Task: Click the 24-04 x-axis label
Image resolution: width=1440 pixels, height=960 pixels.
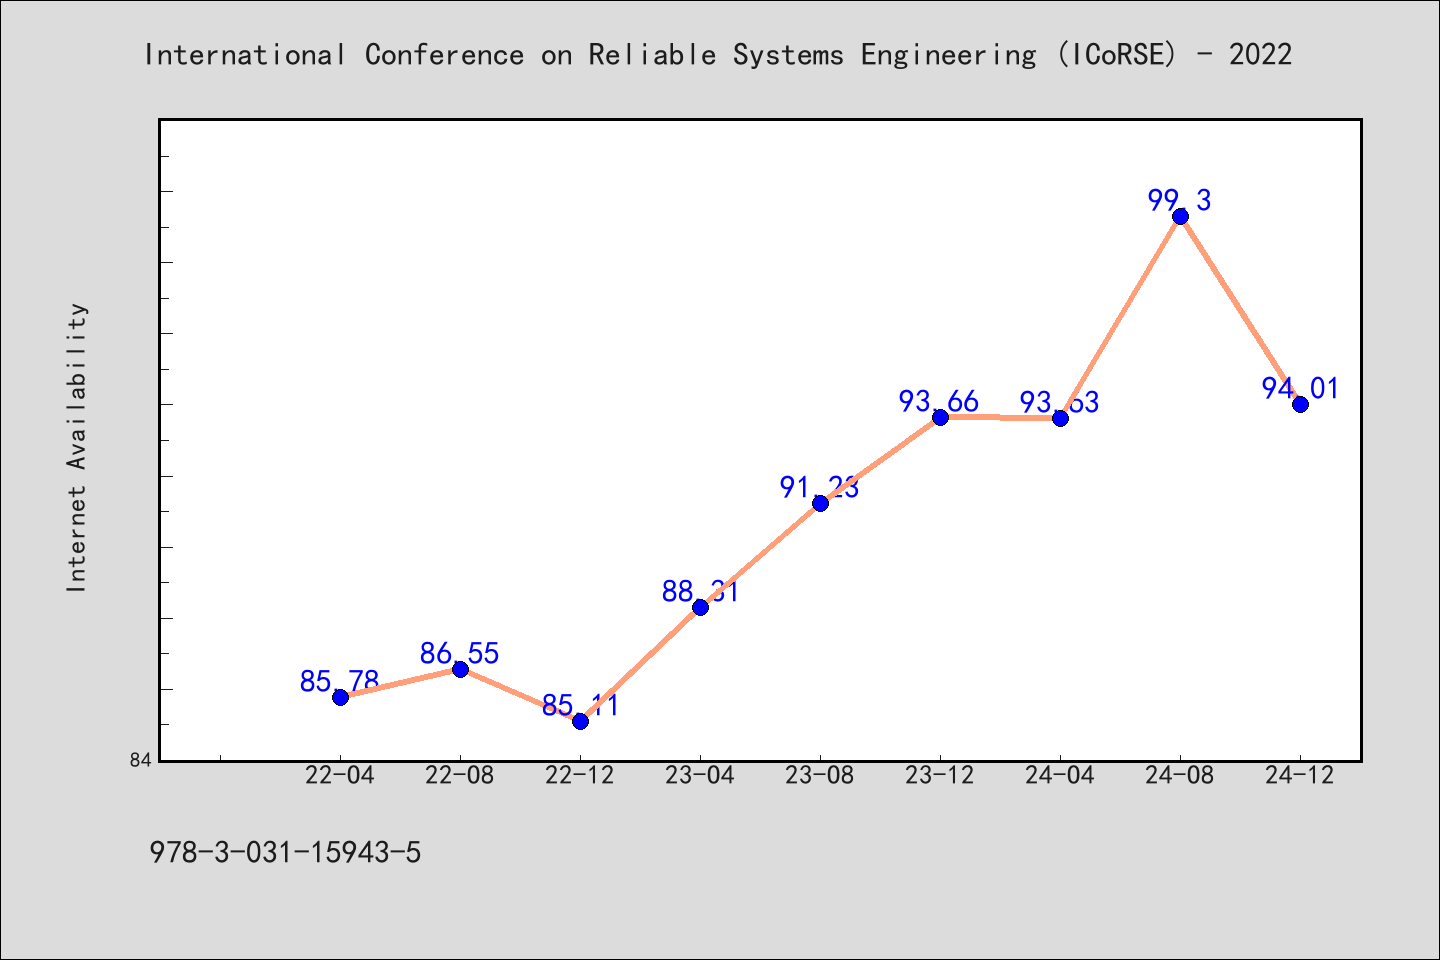Action: click(x=1060, y=775)
